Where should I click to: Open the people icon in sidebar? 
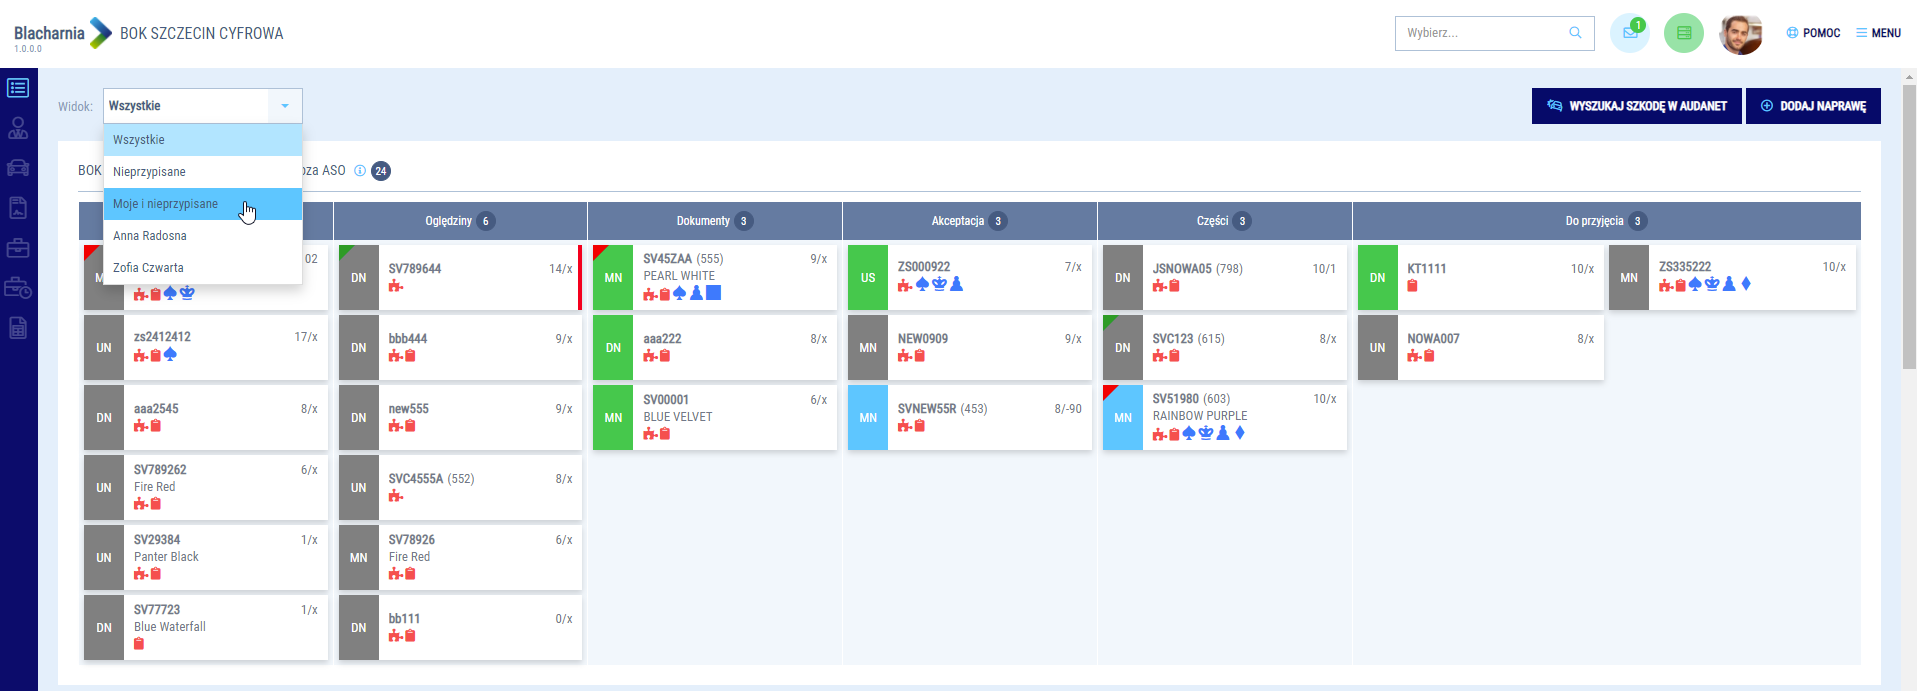pyautogui.click(x=18, y=128)
